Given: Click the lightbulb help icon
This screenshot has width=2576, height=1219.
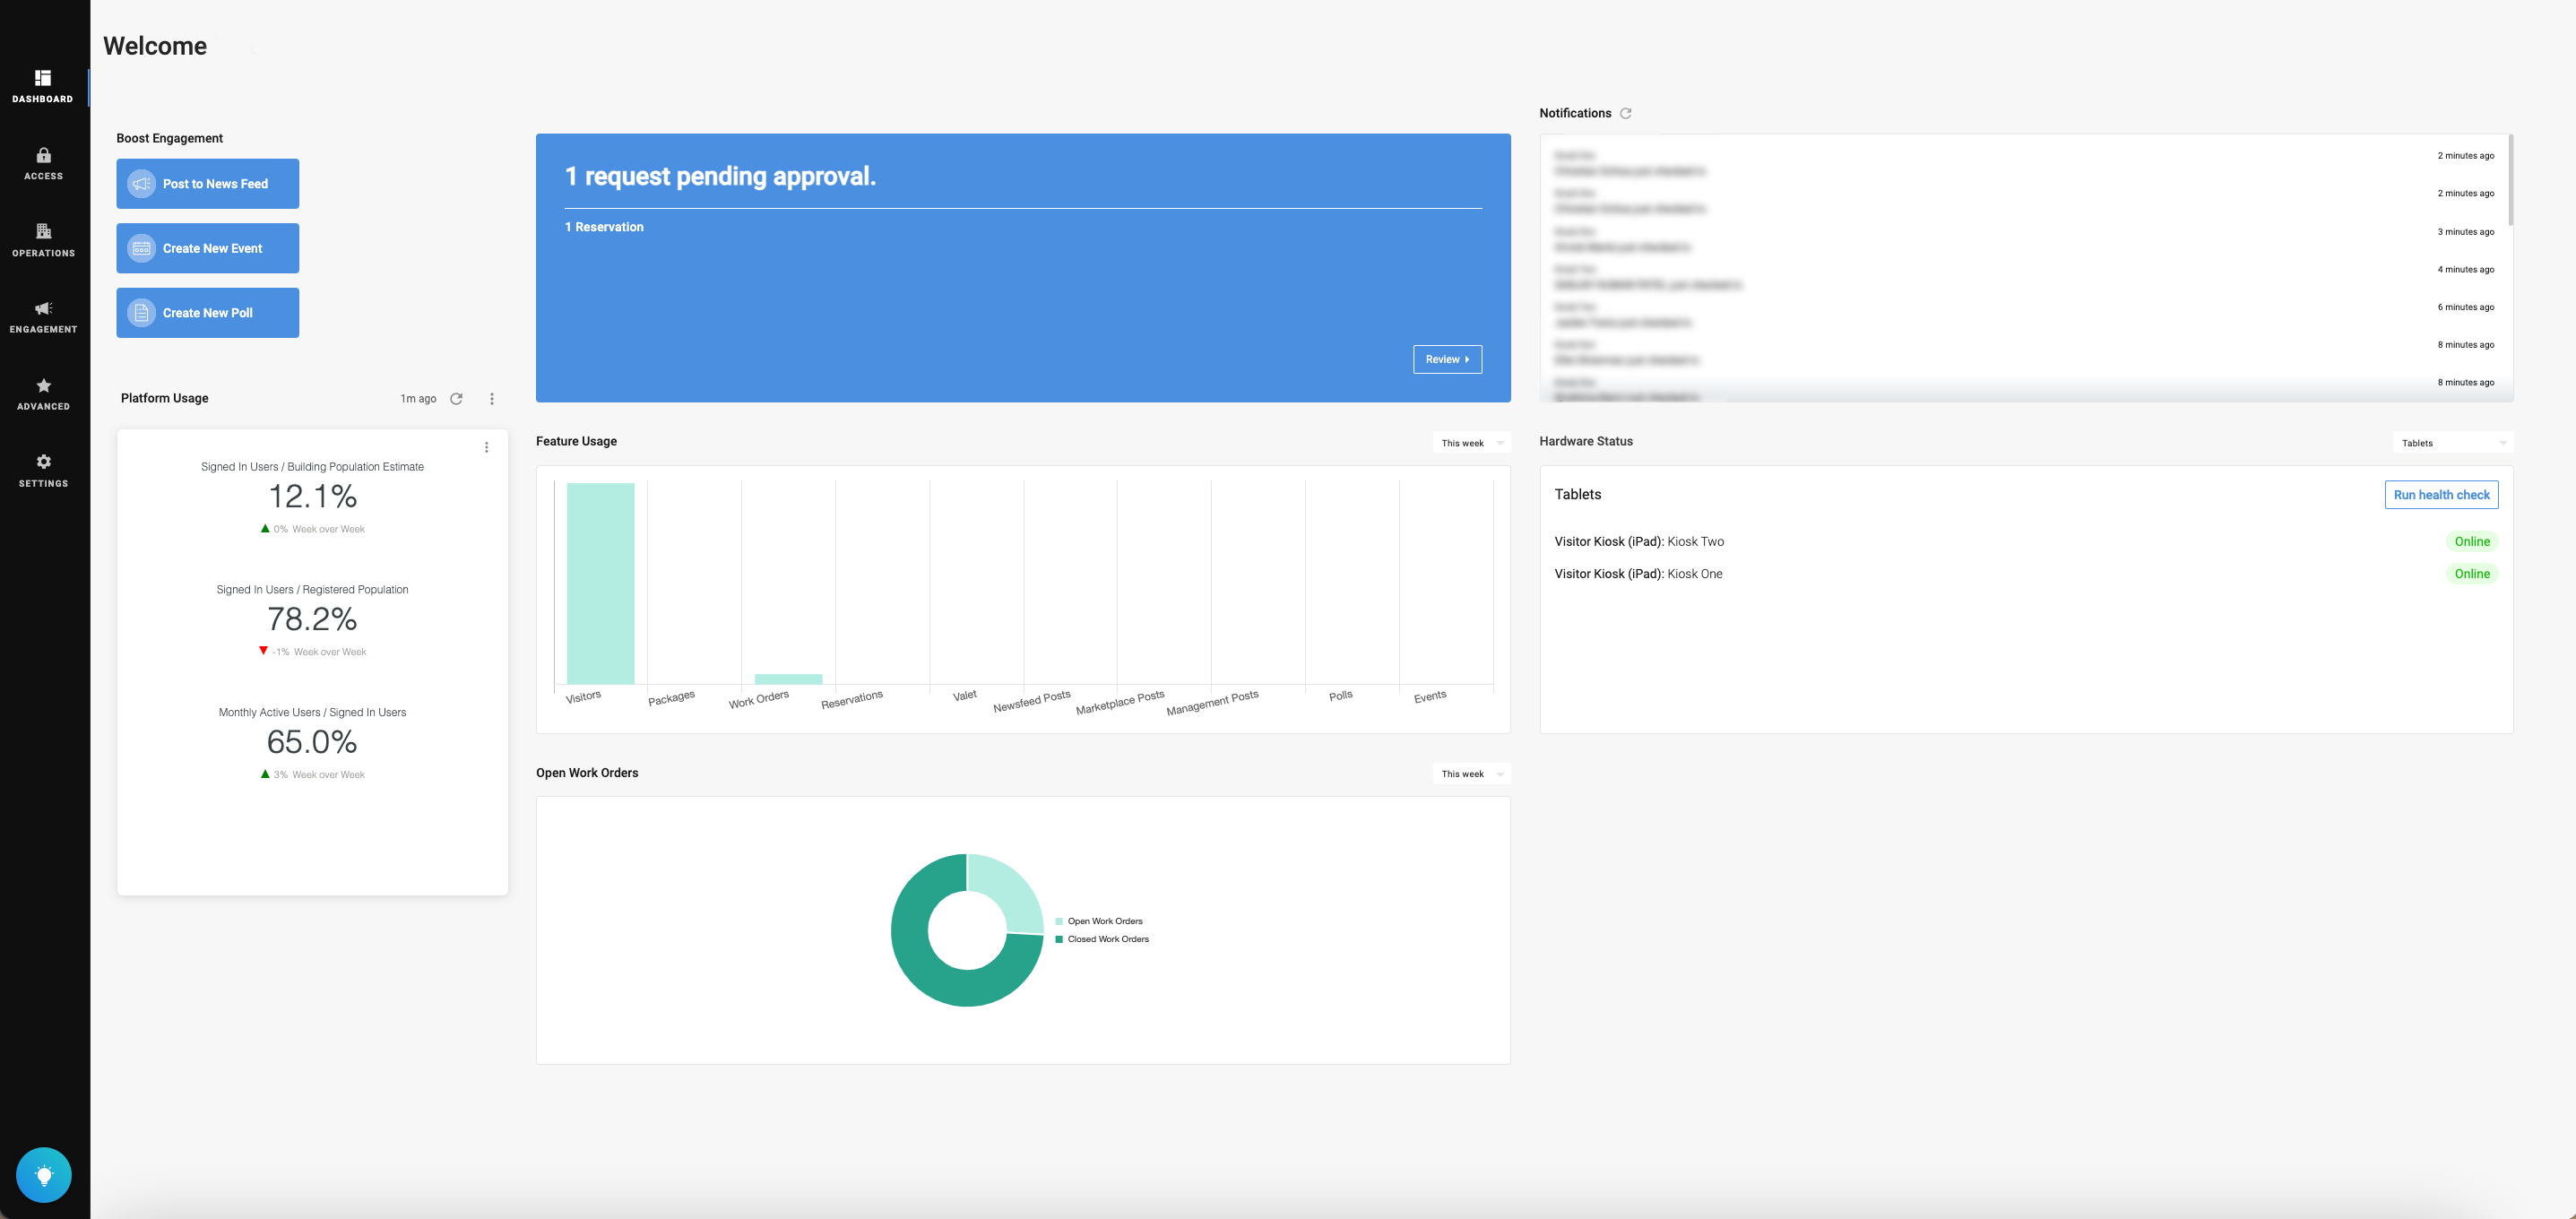Looking at the screenshot, I should (43, 1174).
